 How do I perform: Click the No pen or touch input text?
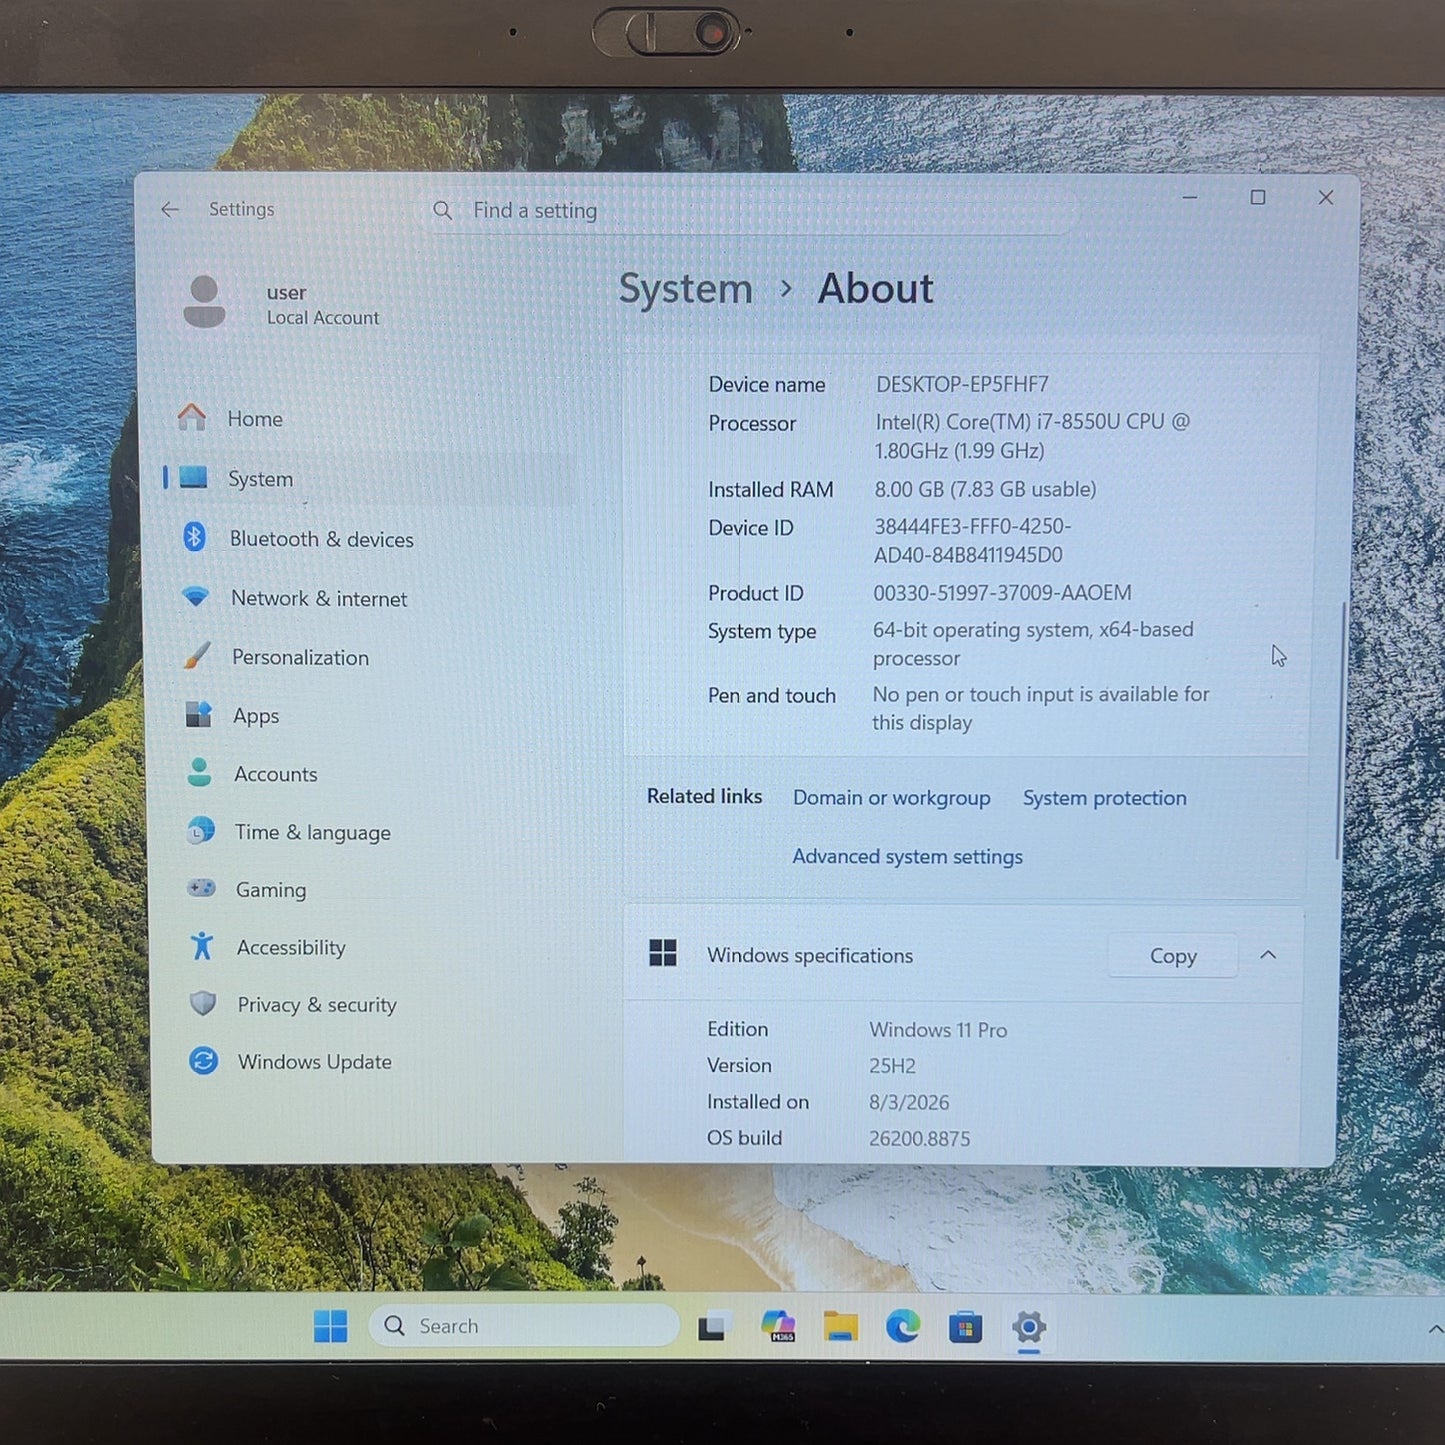[x=1040, y=708]
